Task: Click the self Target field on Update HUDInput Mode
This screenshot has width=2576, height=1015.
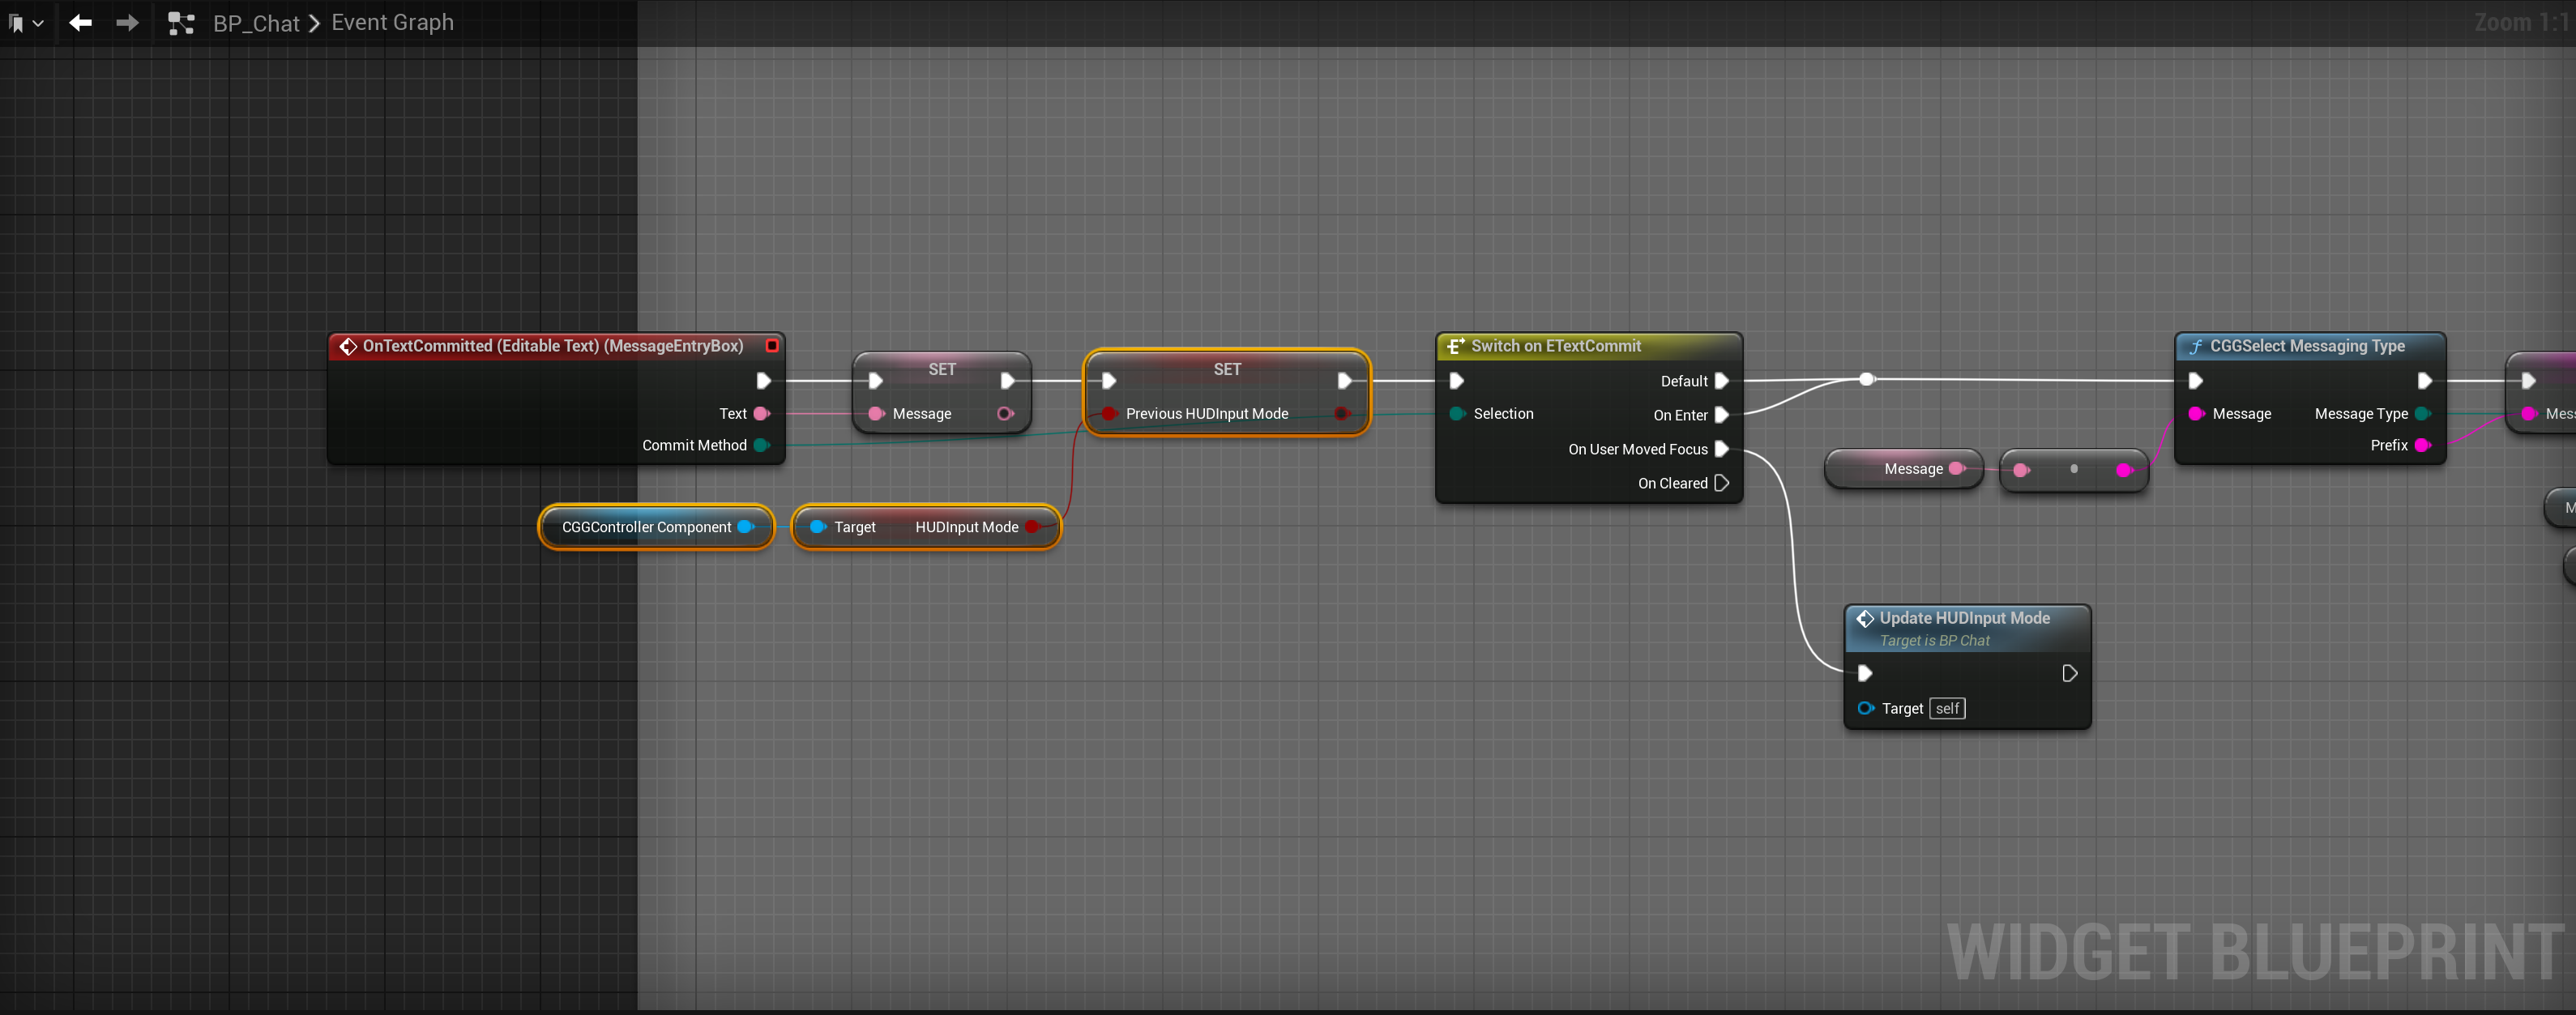Action: point(1946,708)
